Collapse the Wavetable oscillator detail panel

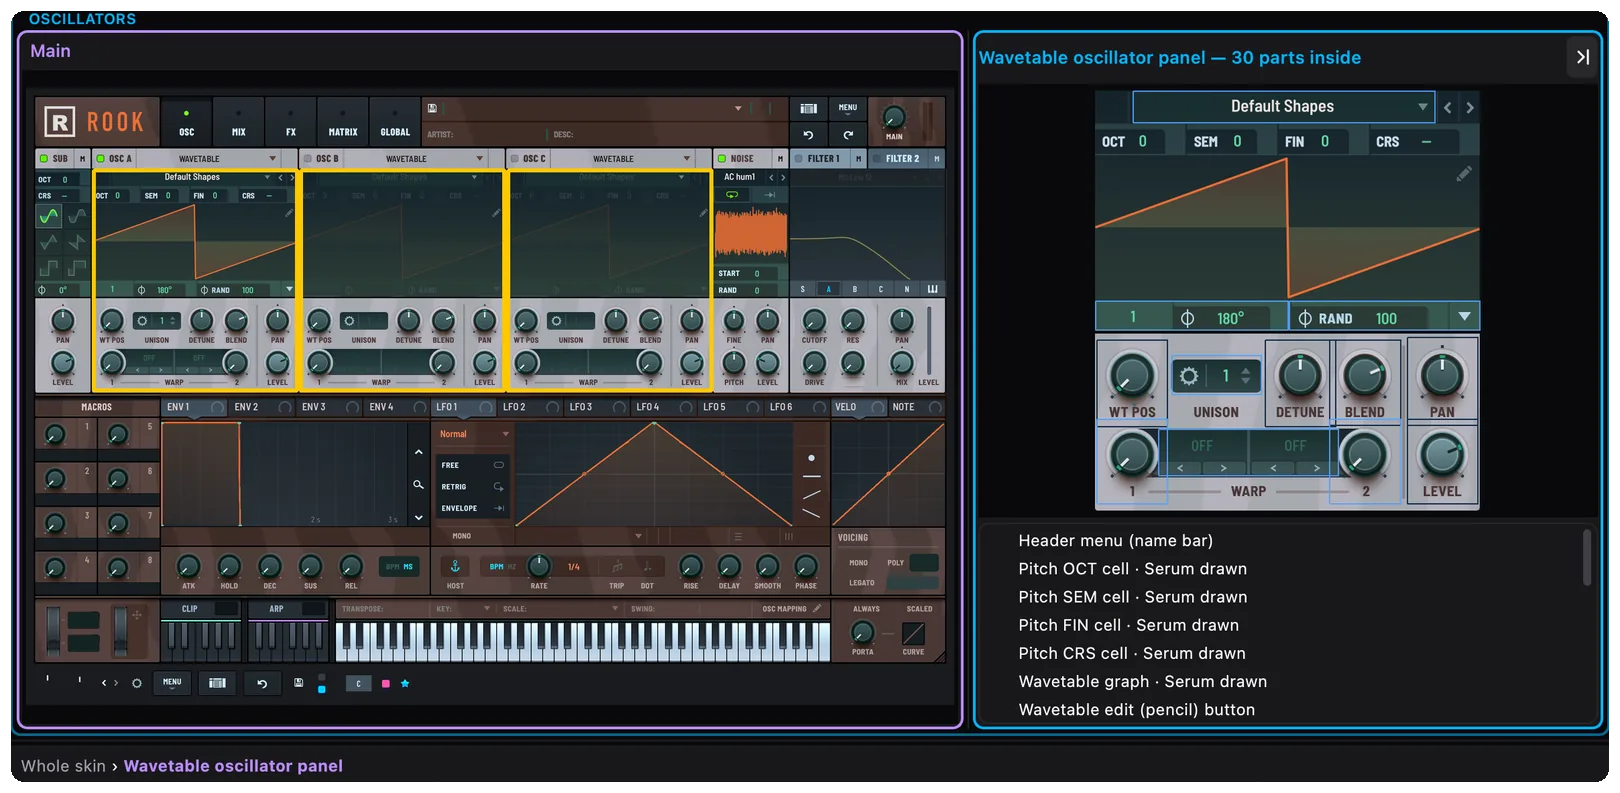tap(1582, 57)
